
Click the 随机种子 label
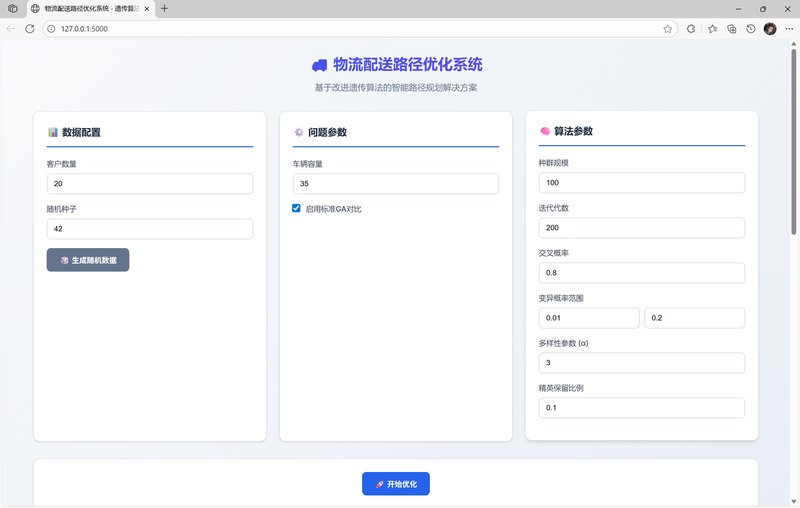tap(61, 209)
